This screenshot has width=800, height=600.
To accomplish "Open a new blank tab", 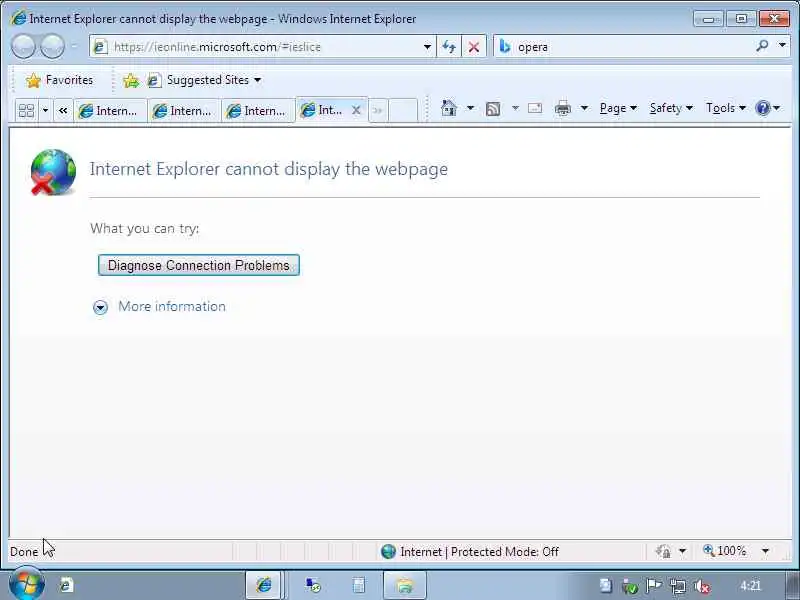I will click(x=403, y=110).
